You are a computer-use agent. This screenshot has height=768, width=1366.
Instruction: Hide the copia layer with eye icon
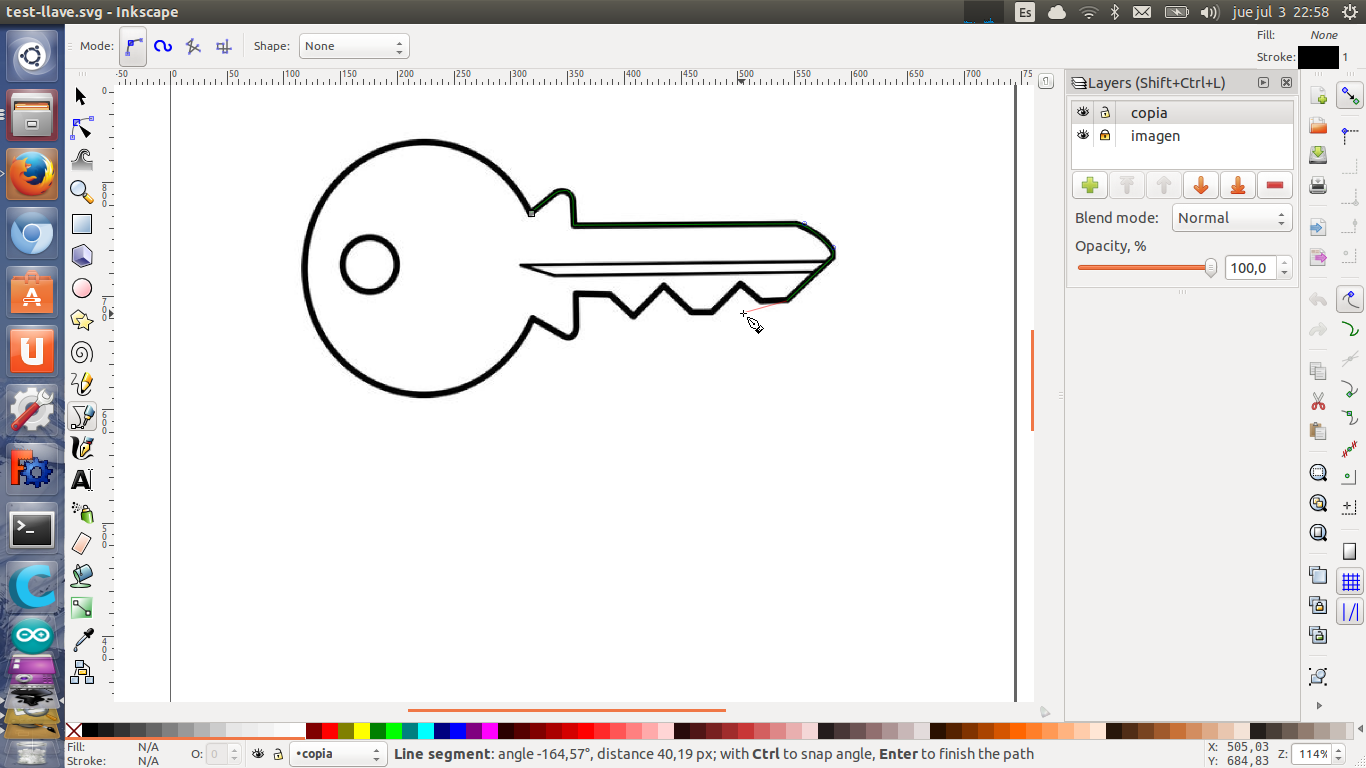[x=1083, y=112]
